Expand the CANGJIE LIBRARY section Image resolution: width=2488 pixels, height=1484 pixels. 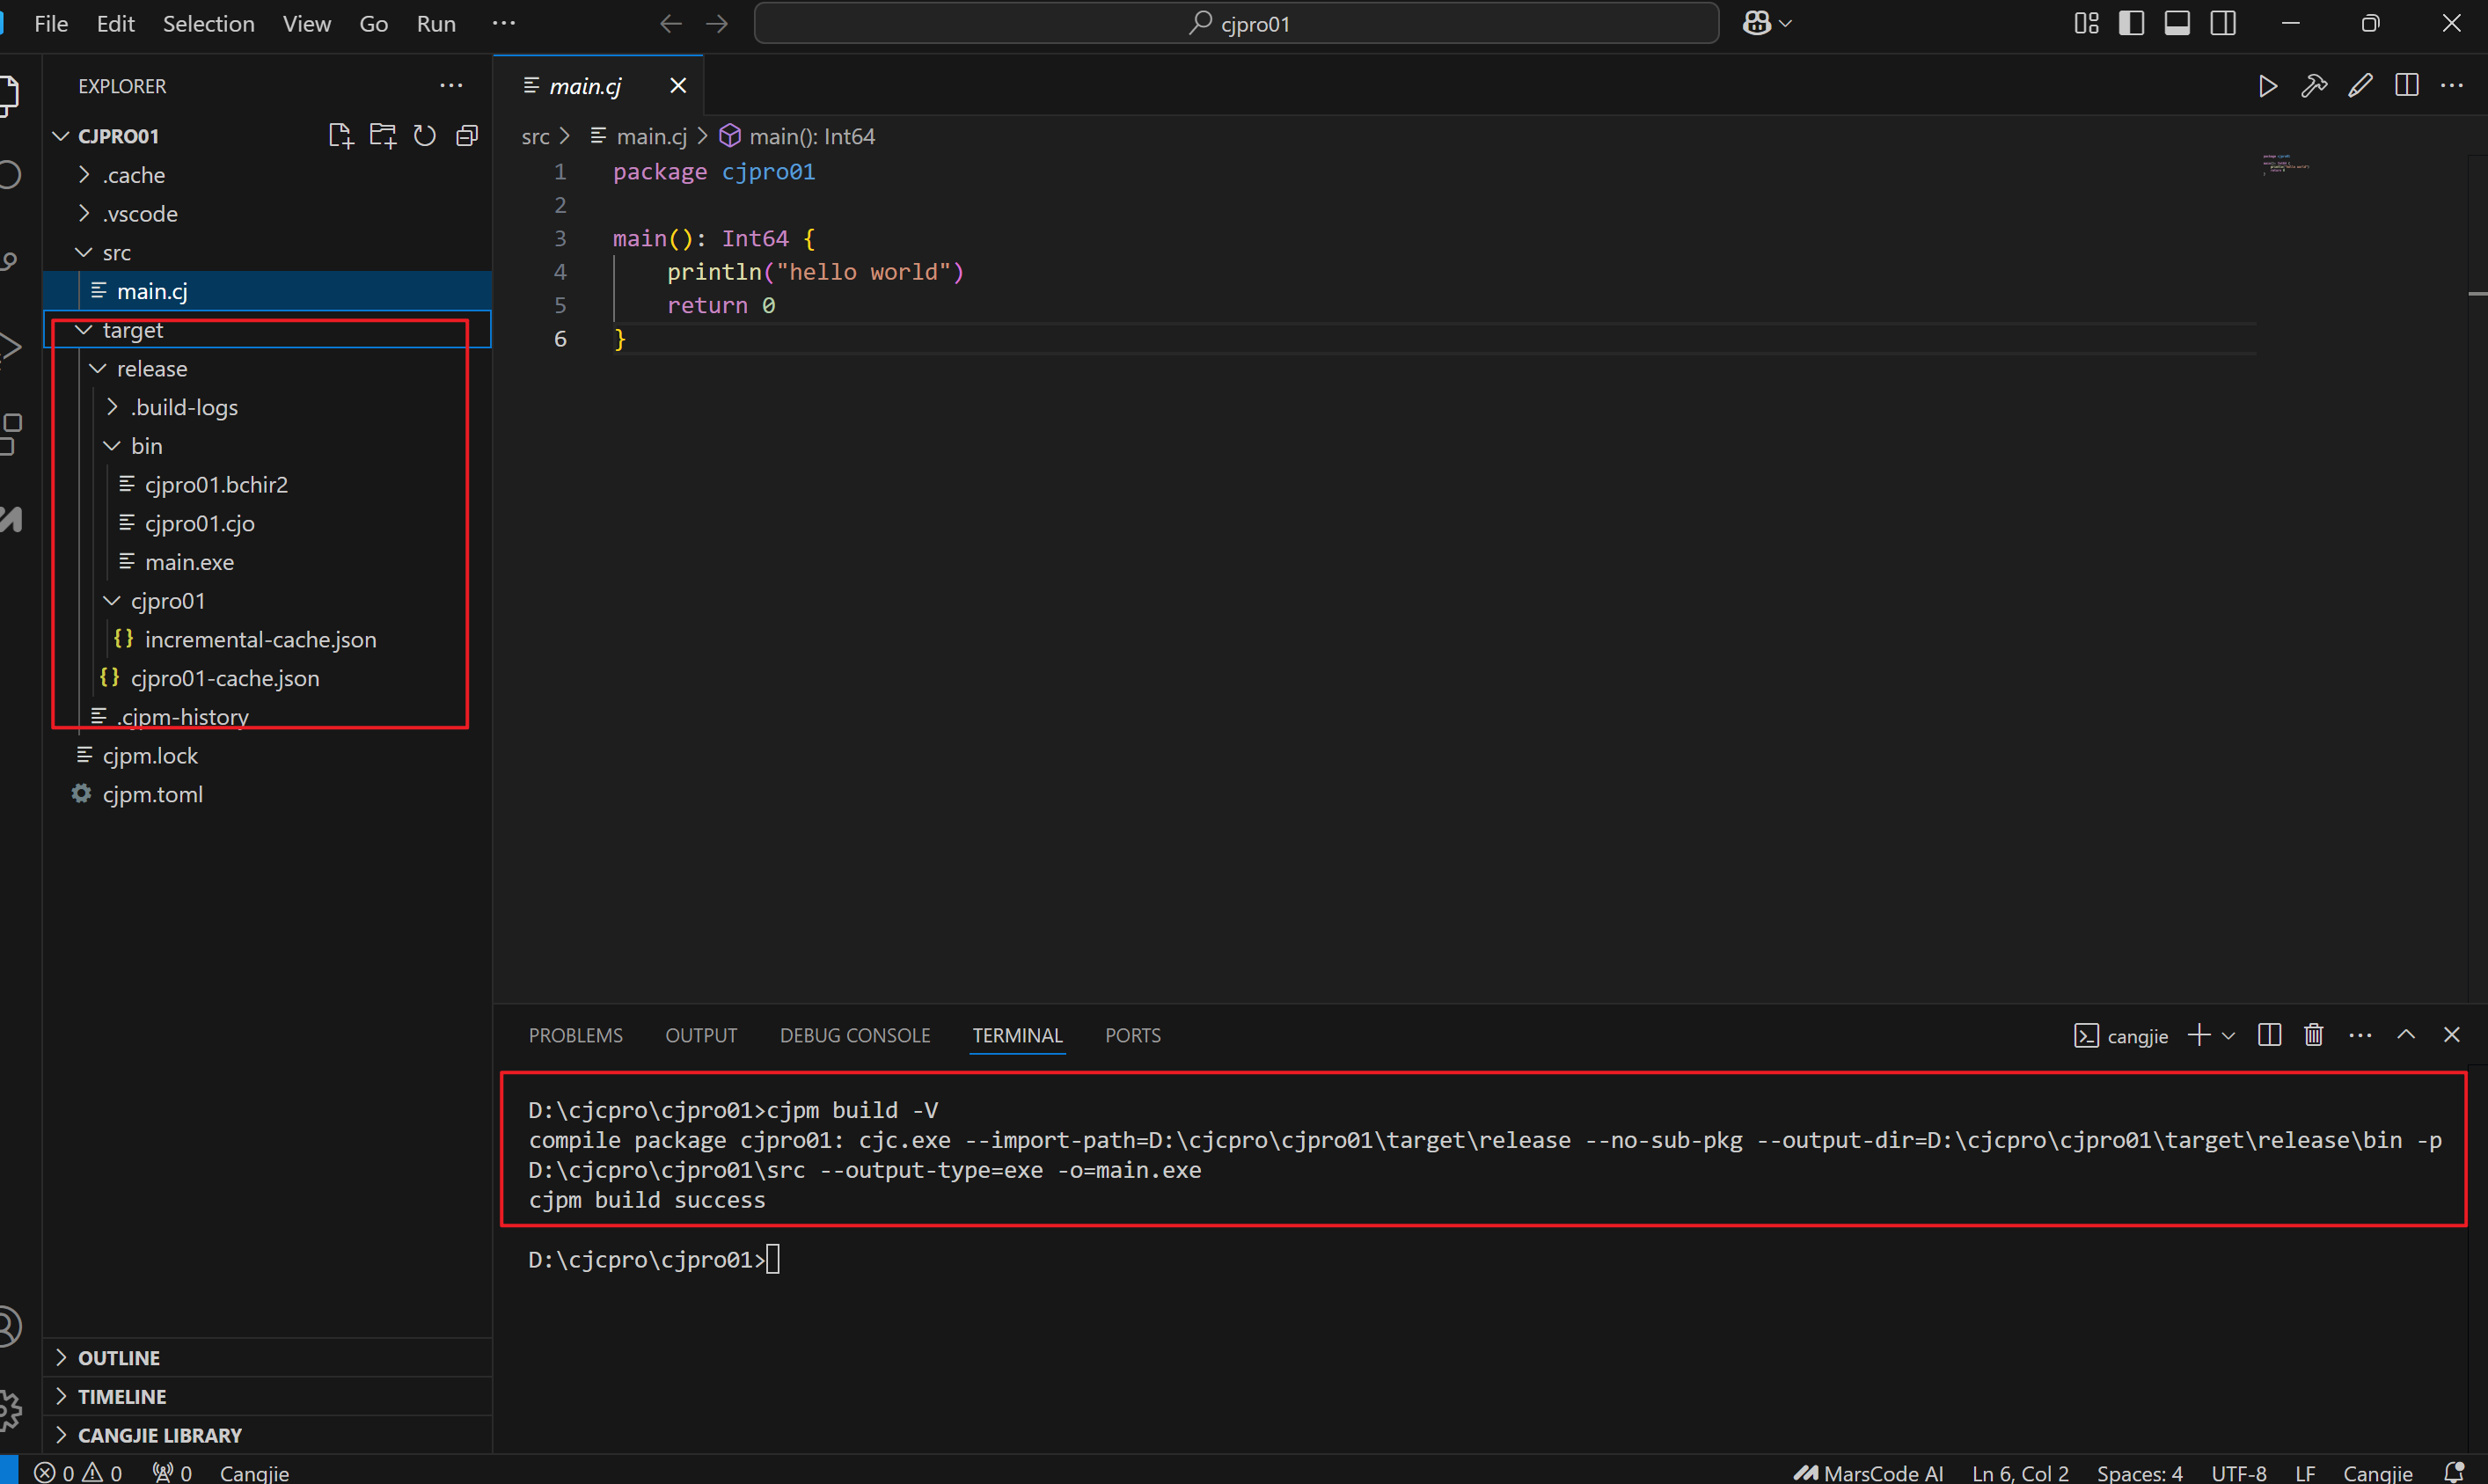268,1435
